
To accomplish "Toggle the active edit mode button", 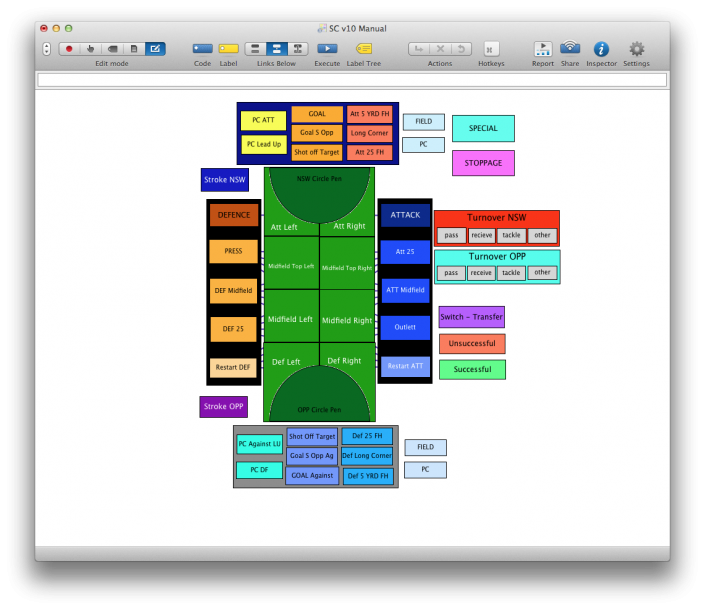I will (x=155, y=48).
